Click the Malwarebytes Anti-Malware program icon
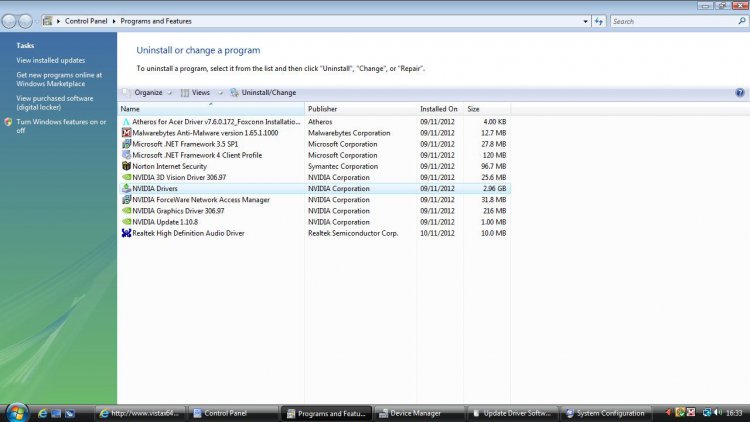 (x=126, y=133)
